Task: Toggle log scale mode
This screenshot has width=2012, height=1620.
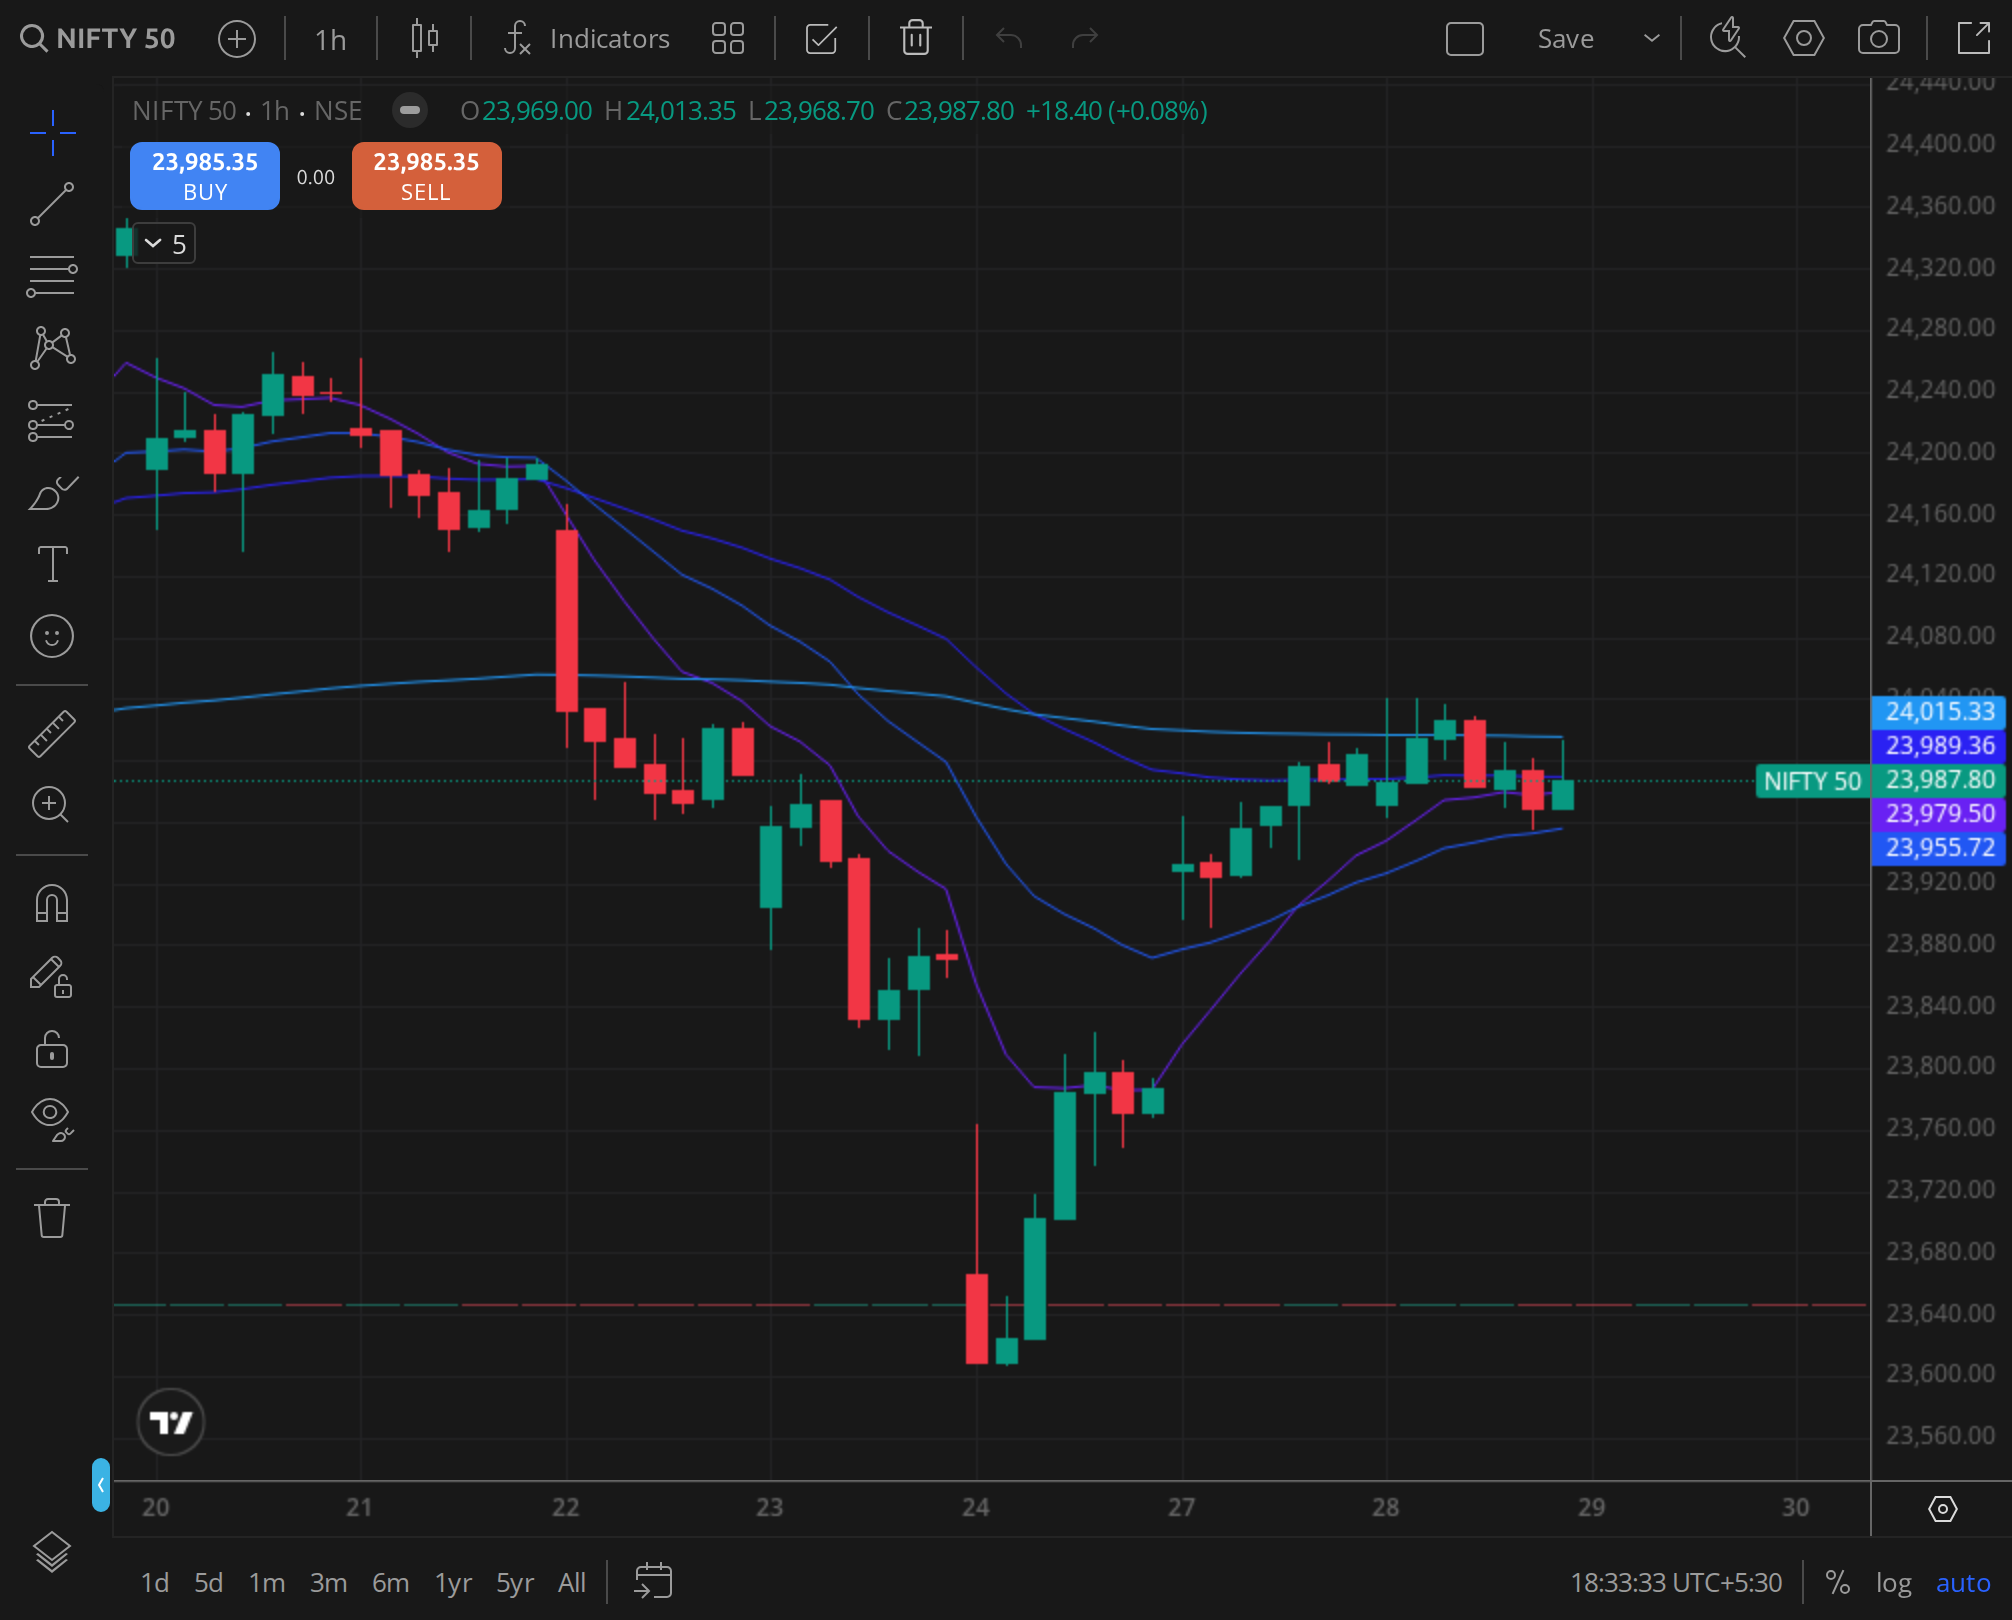Action: [x=1893, y=1583]
